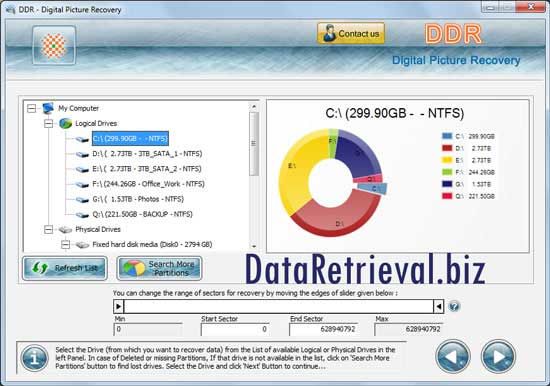Select D:\ 3TB_SATA_1 drive in the list
Screen dimensions: 550x386
[x=147, y=154]
